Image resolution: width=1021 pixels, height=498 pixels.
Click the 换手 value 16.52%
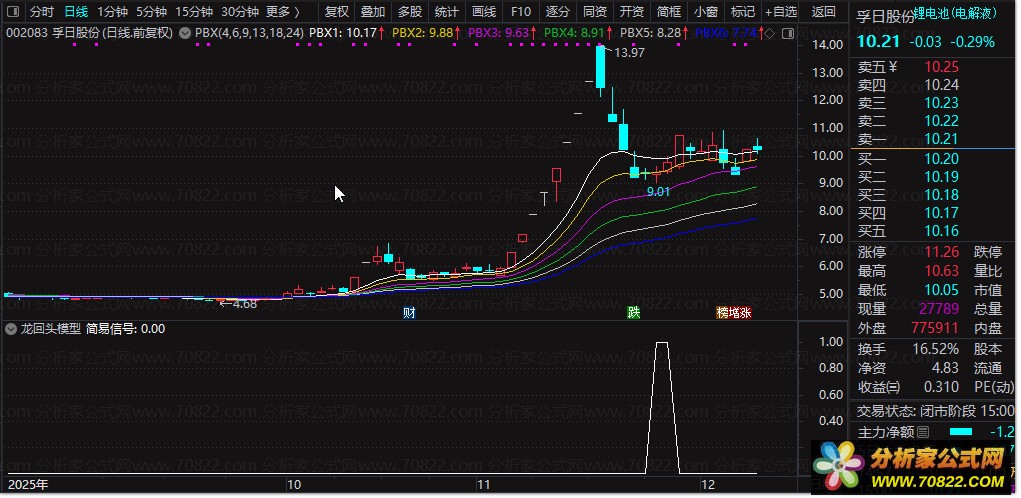(935, 350)
